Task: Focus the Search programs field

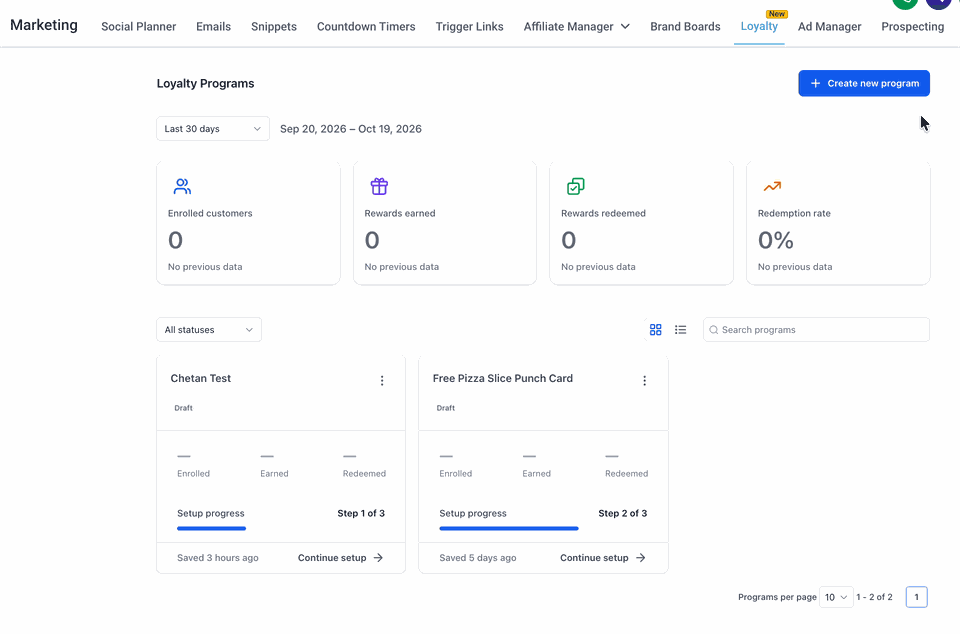Action: click(816, 329)
